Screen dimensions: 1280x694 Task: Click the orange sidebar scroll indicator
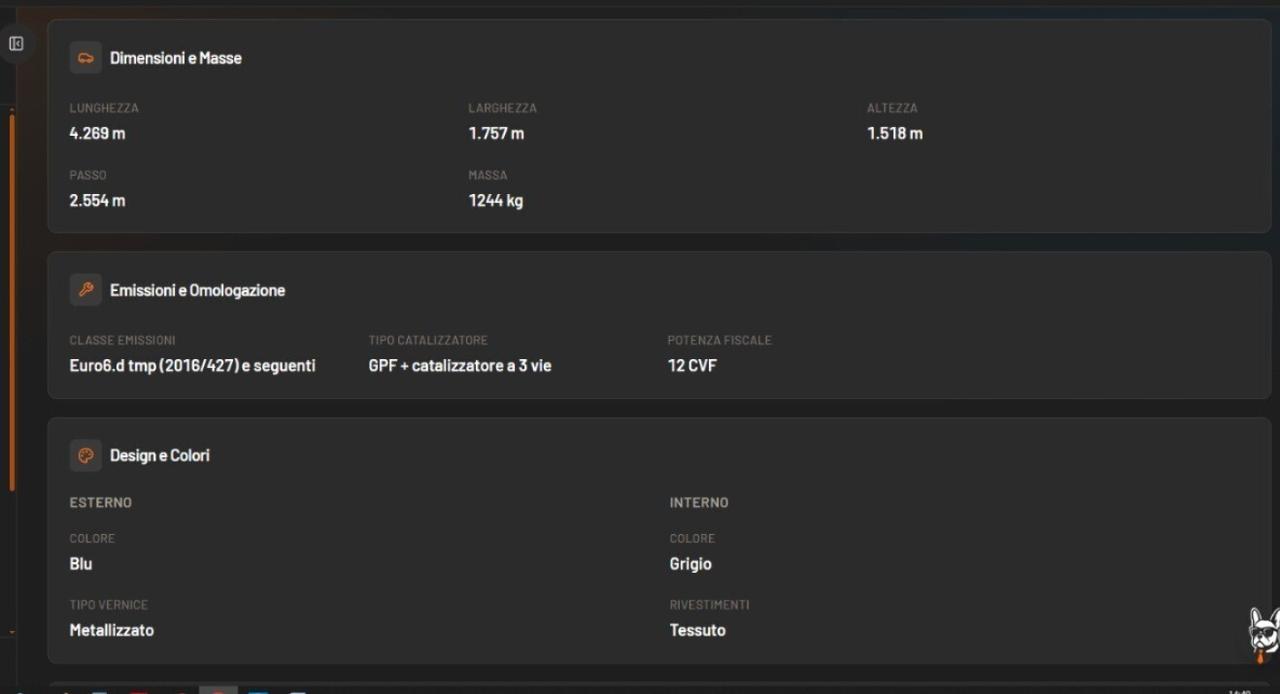(x=12, y=302)
